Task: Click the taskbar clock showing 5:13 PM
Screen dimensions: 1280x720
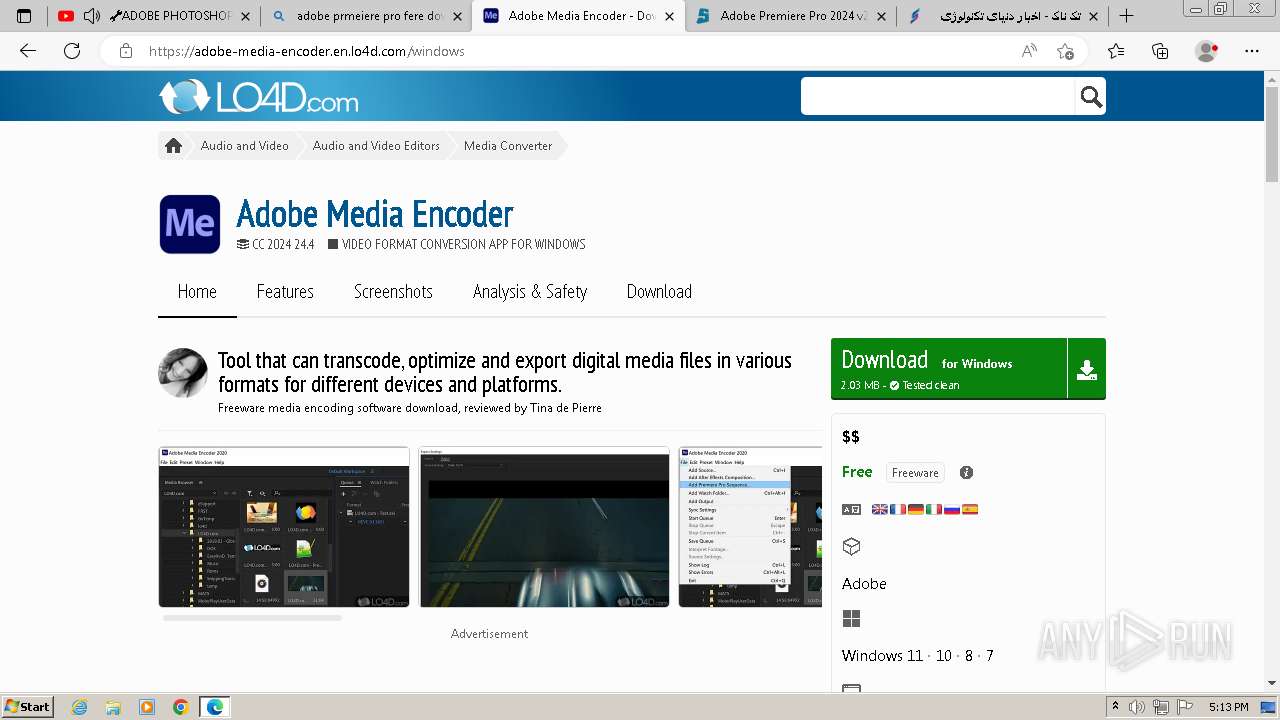Action: point(1228,707)
